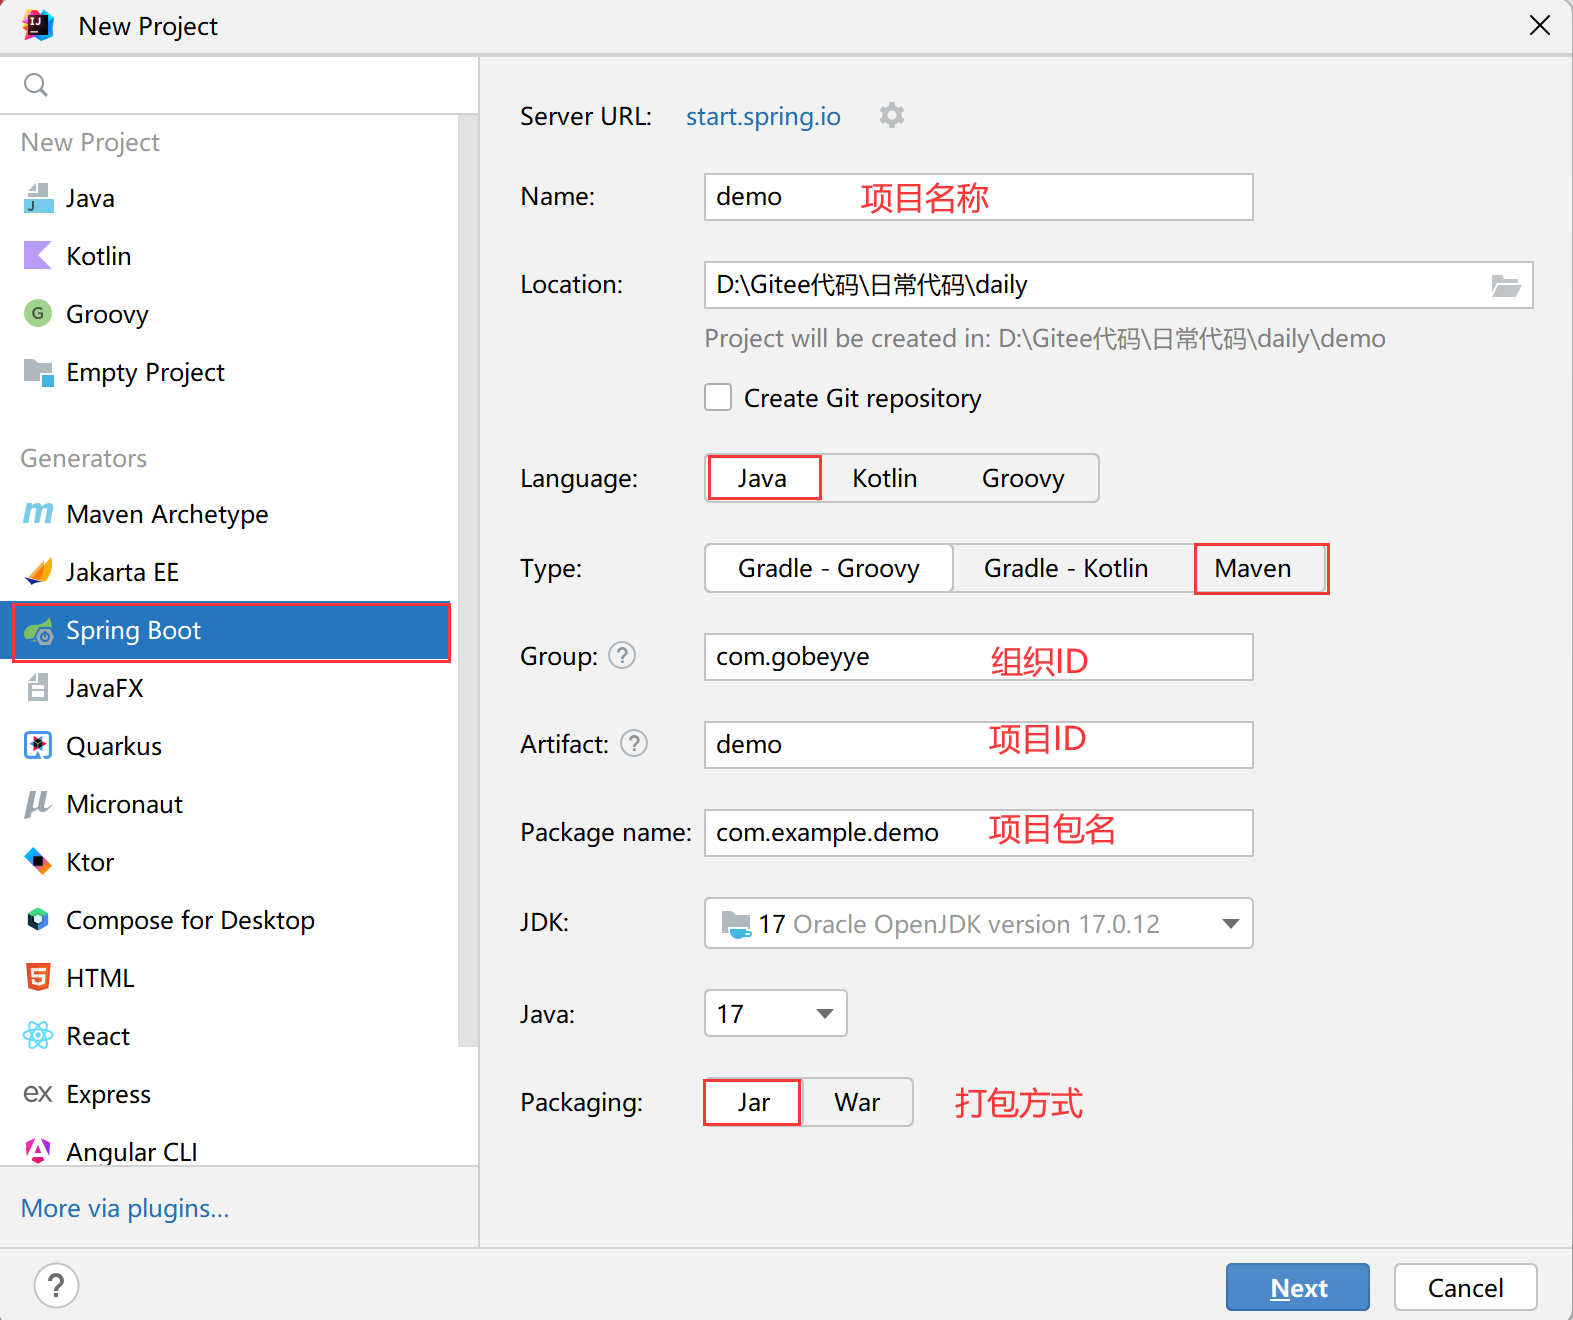Click the Maven Archetype icon
The image size is (1573, 1320).
(38, 514)
